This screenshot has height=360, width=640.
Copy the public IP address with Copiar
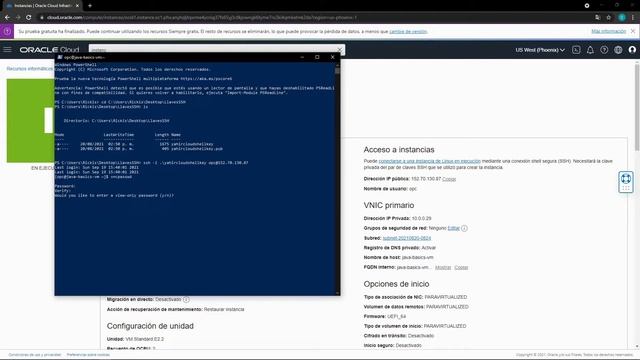(x=449, y=179)
